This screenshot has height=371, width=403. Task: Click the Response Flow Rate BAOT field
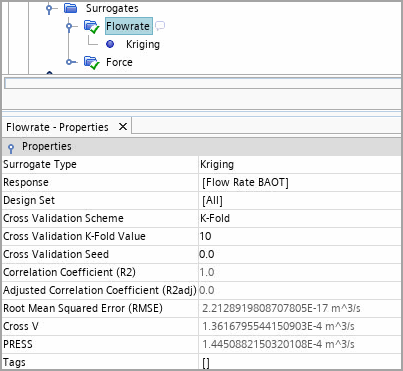click(x=300, y=182)
